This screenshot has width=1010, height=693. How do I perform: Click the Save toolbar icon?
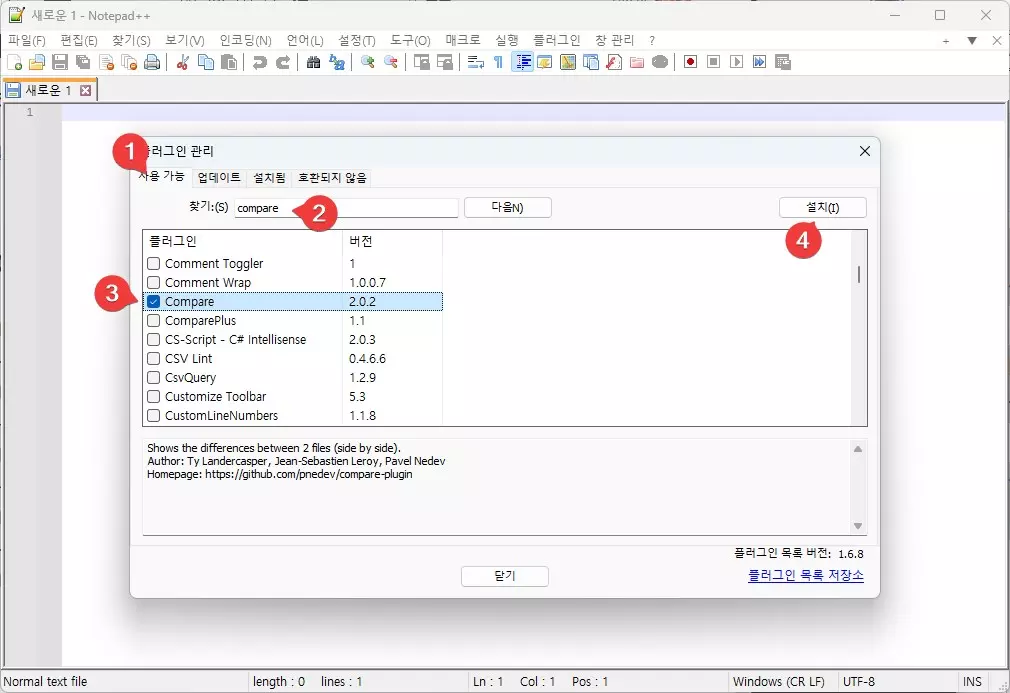pos(60,62)
